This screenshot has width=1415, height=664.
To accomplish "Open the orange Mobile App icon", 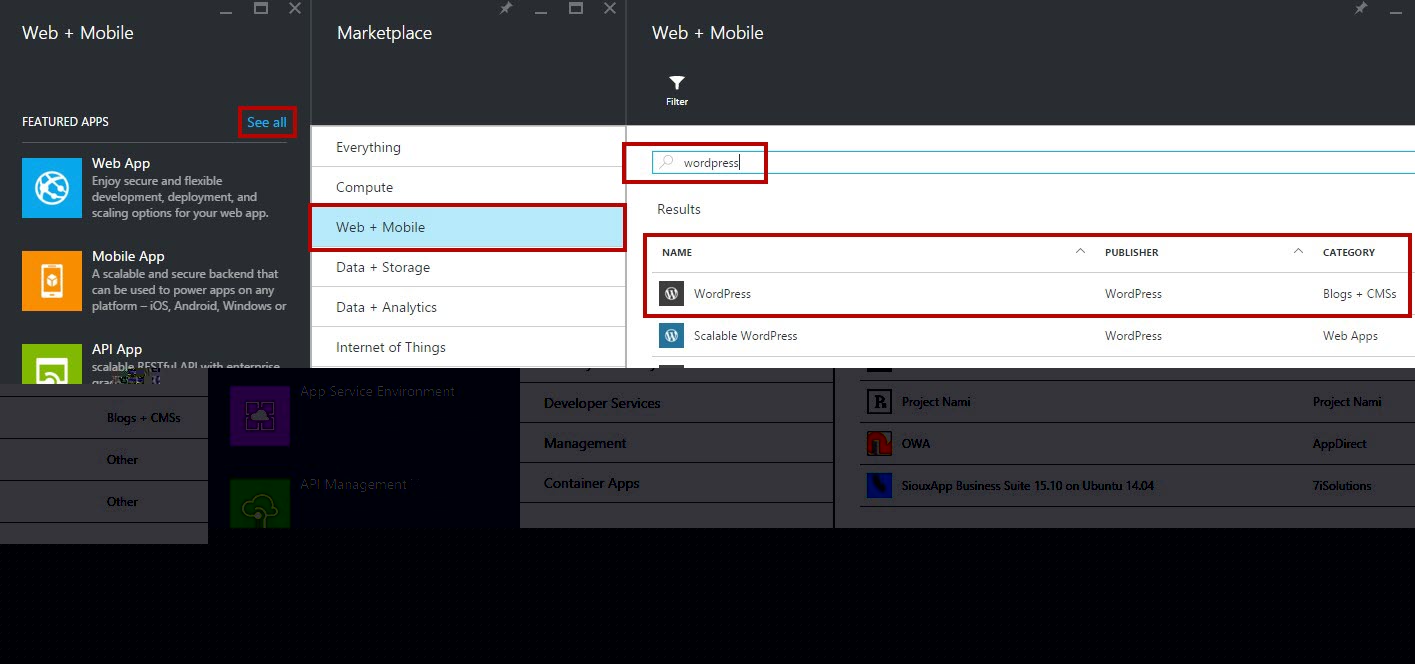I will 52,281.
